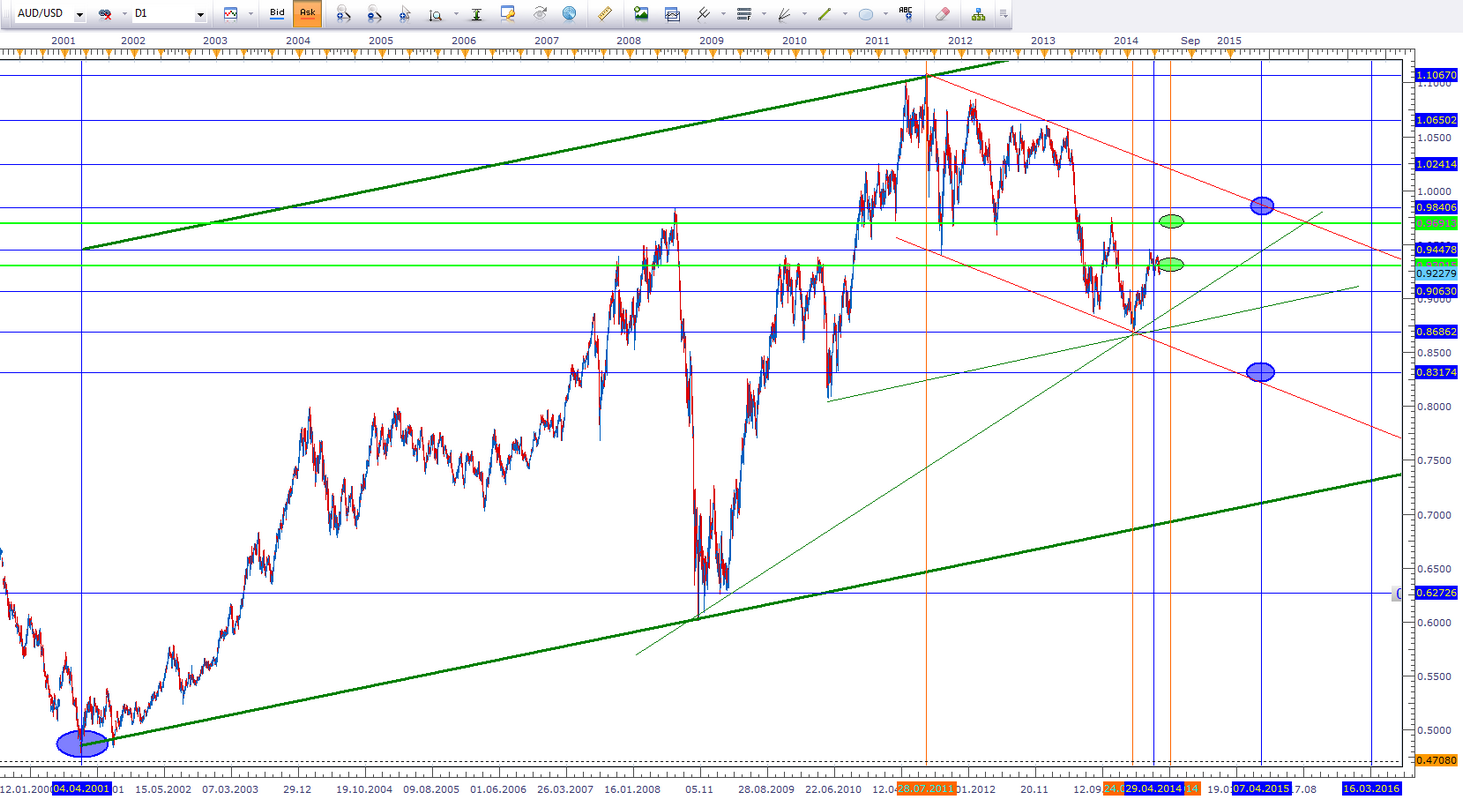Viewport: 1463px width, 800px height.
Task: Select the green trend line tool
Action: 825,15
